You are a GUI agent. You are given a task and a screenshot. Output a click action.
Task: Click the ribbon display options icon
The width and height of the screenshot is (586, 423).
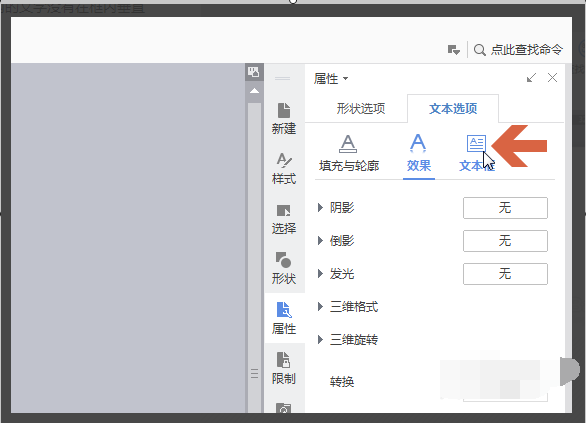(x=454, y=50)
